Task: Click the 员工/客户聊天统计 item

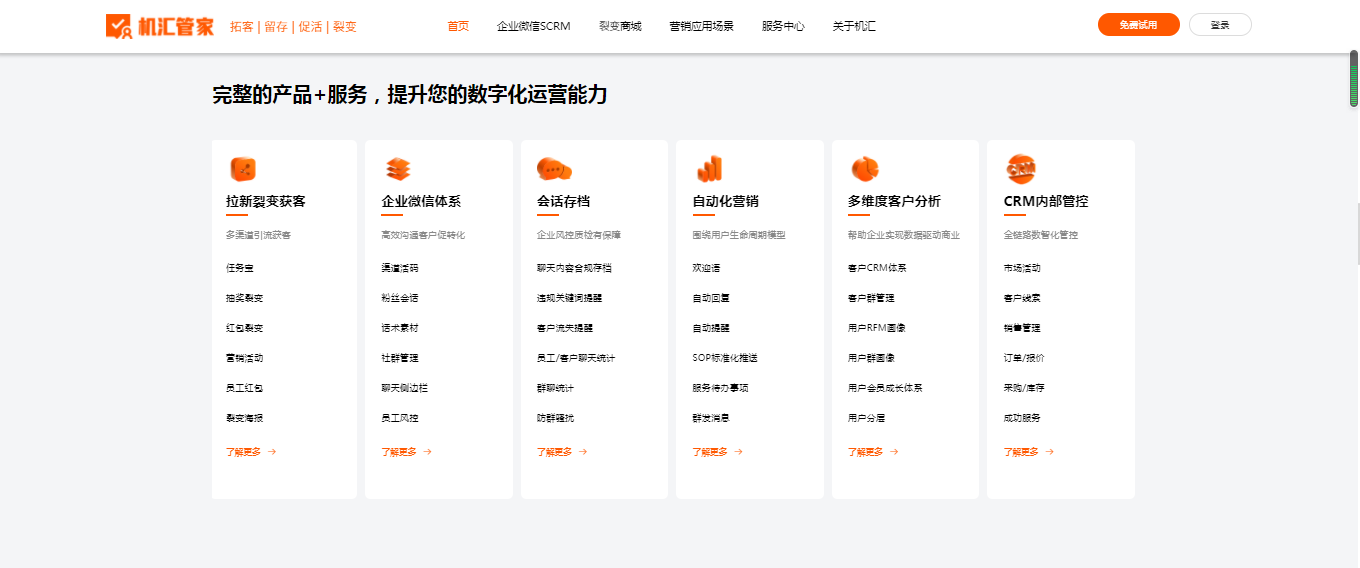Action: (x=576, y=358)
